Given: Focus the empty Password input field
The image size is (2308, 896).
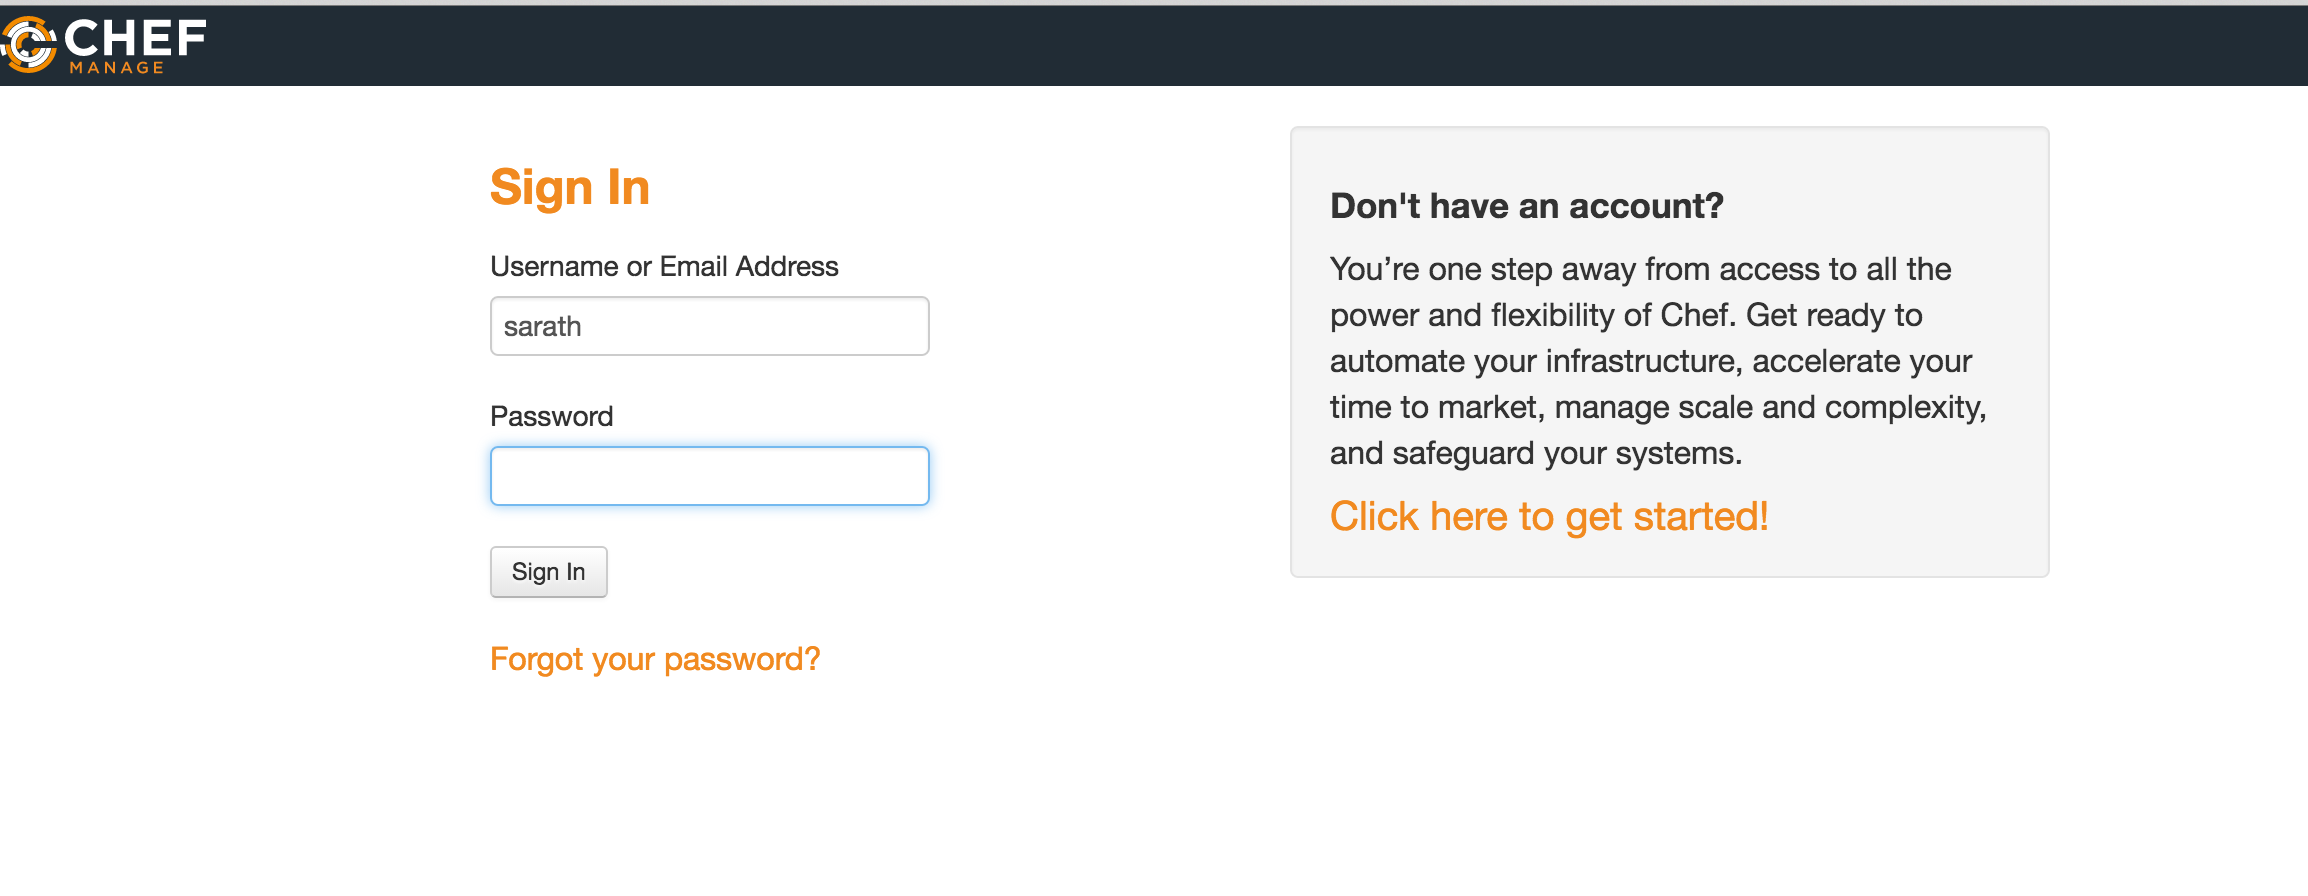Looking at the screenshot, I should click(x=709, y=476).
